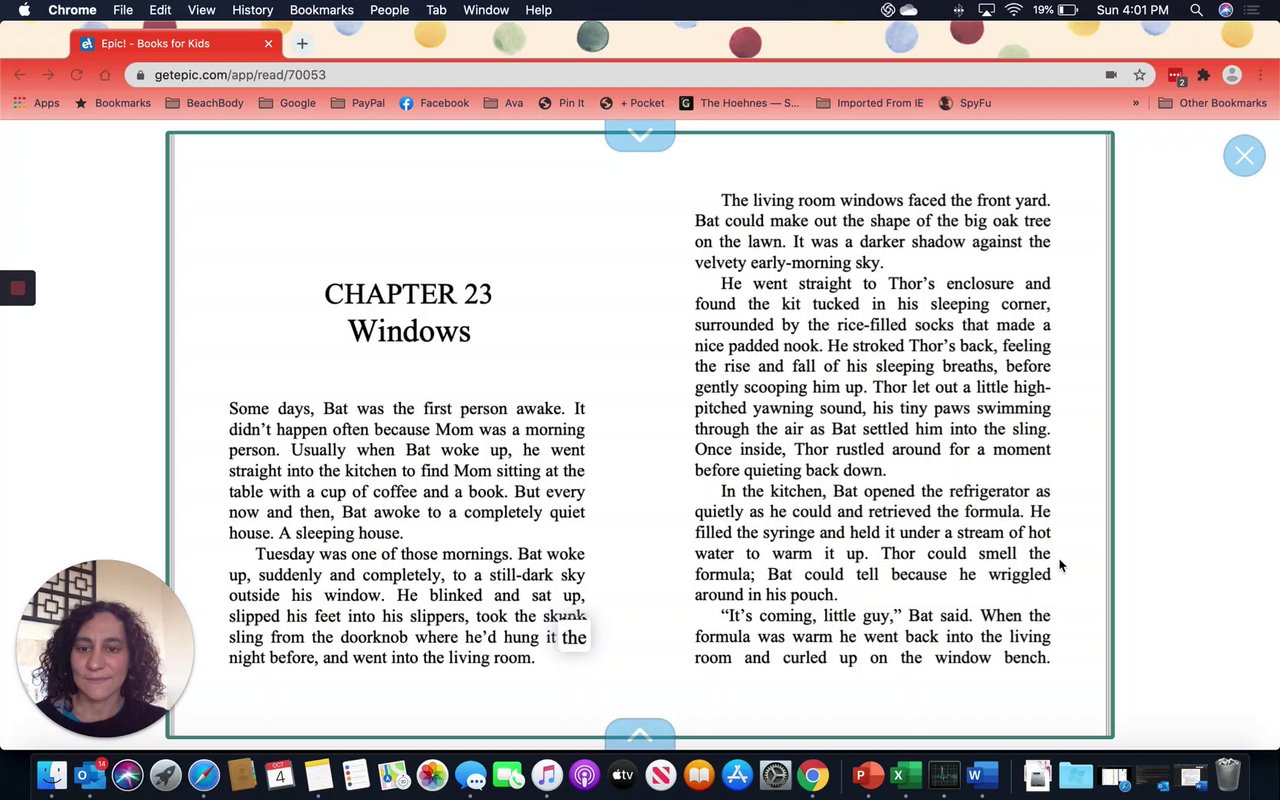
Task: Show hidden bookmarks with the double chevron
Action: point(1136,103)
